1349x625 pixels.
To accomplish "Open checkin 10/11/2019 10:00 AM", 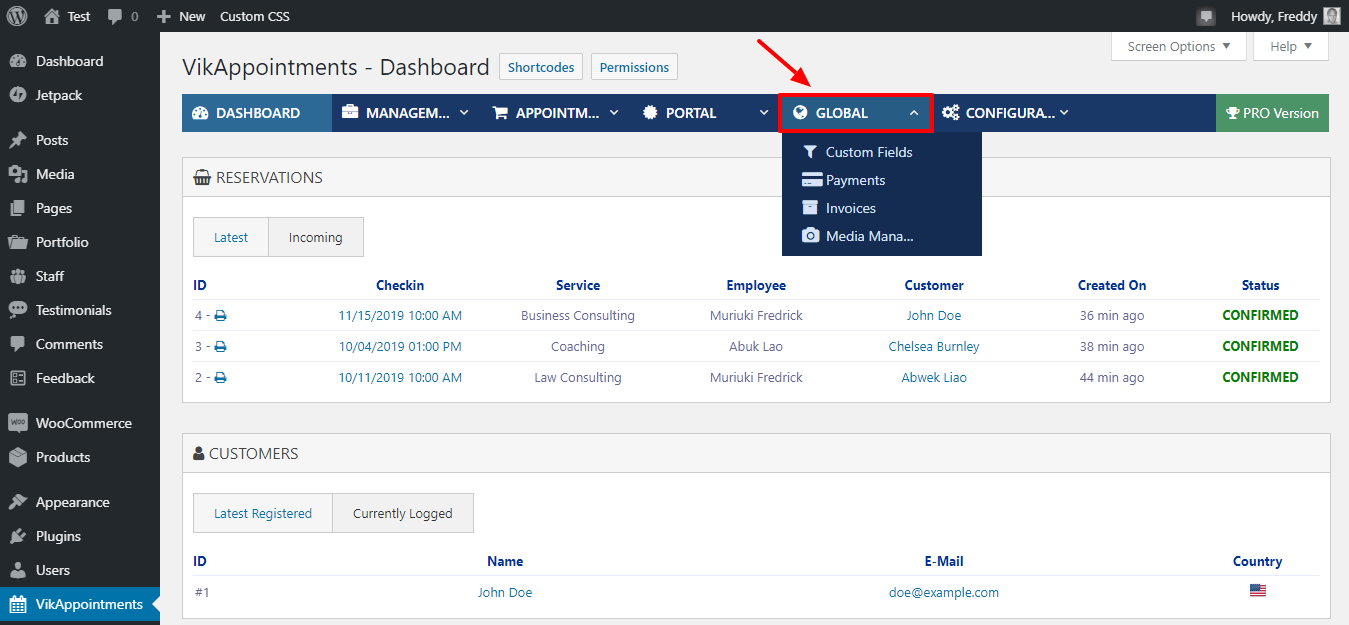I will [400, 378].
